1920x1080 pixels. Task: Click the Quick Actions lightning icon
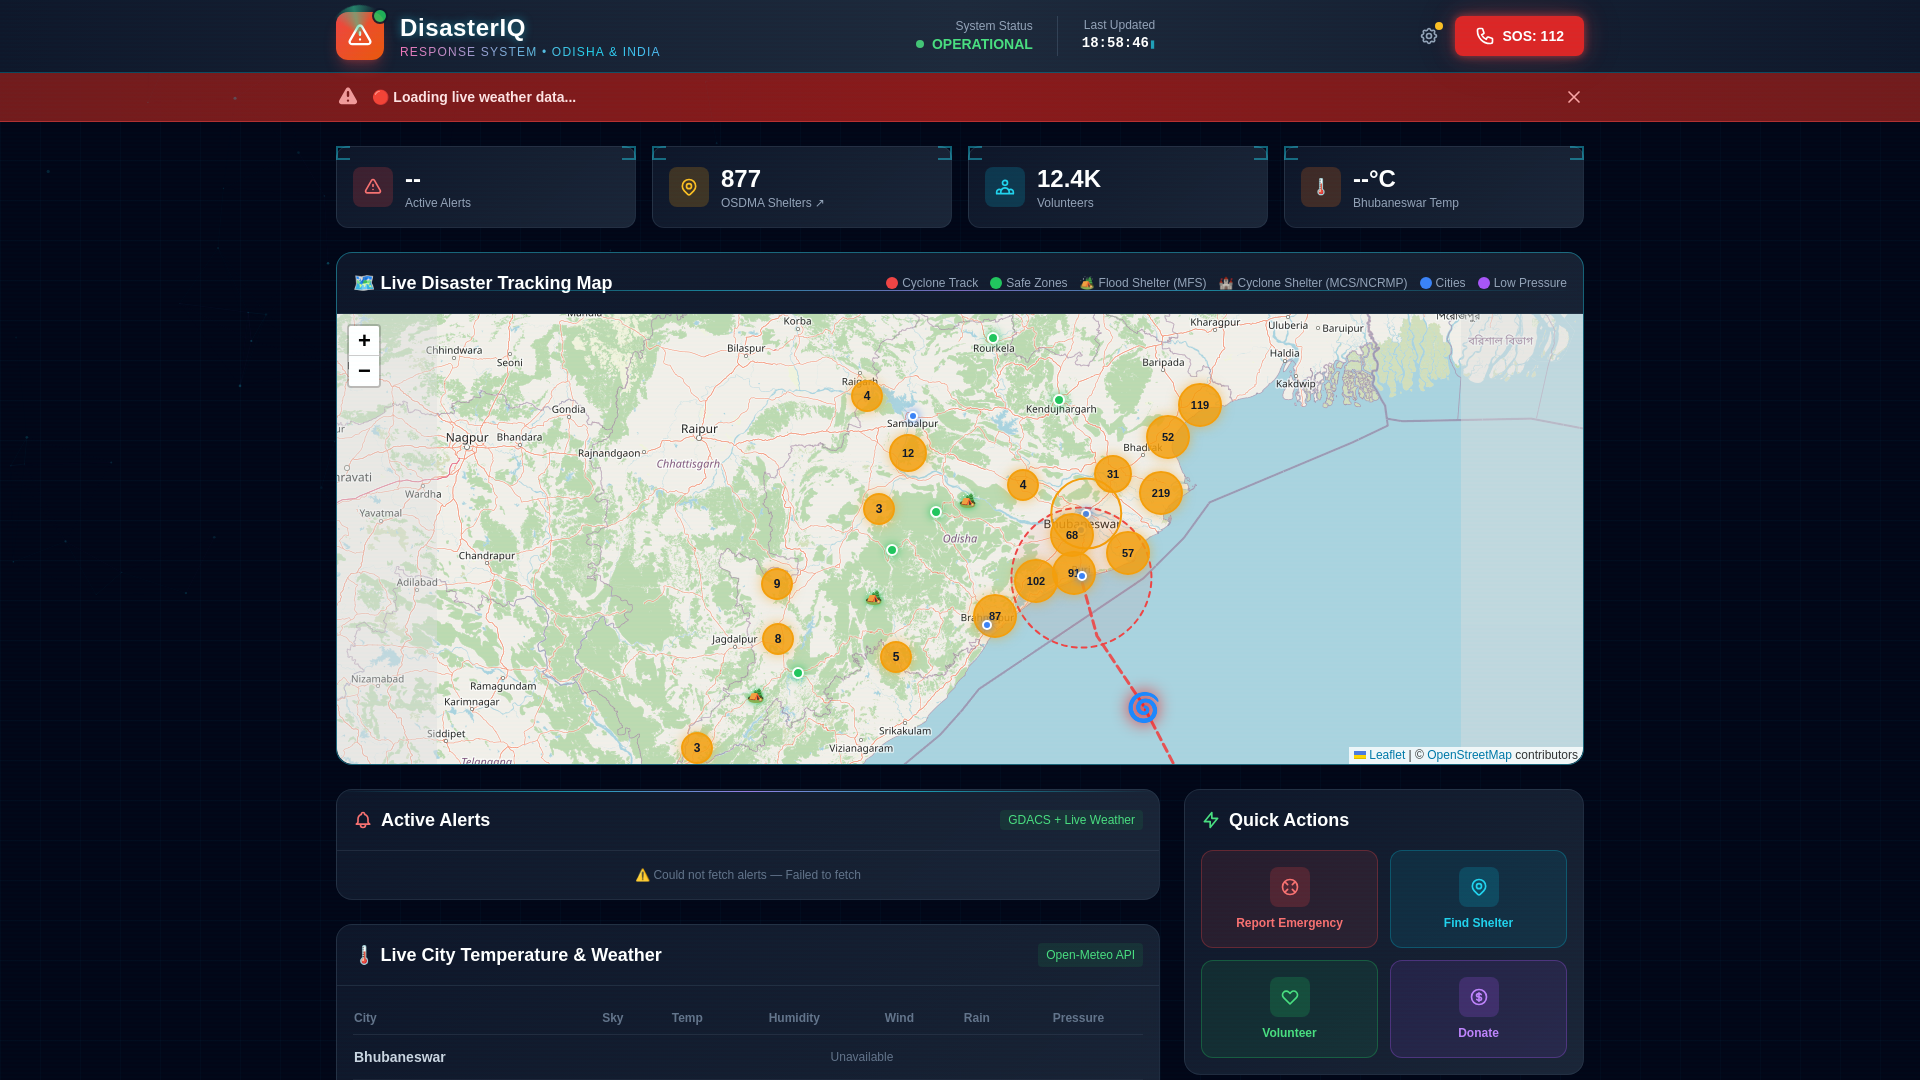1211,820
